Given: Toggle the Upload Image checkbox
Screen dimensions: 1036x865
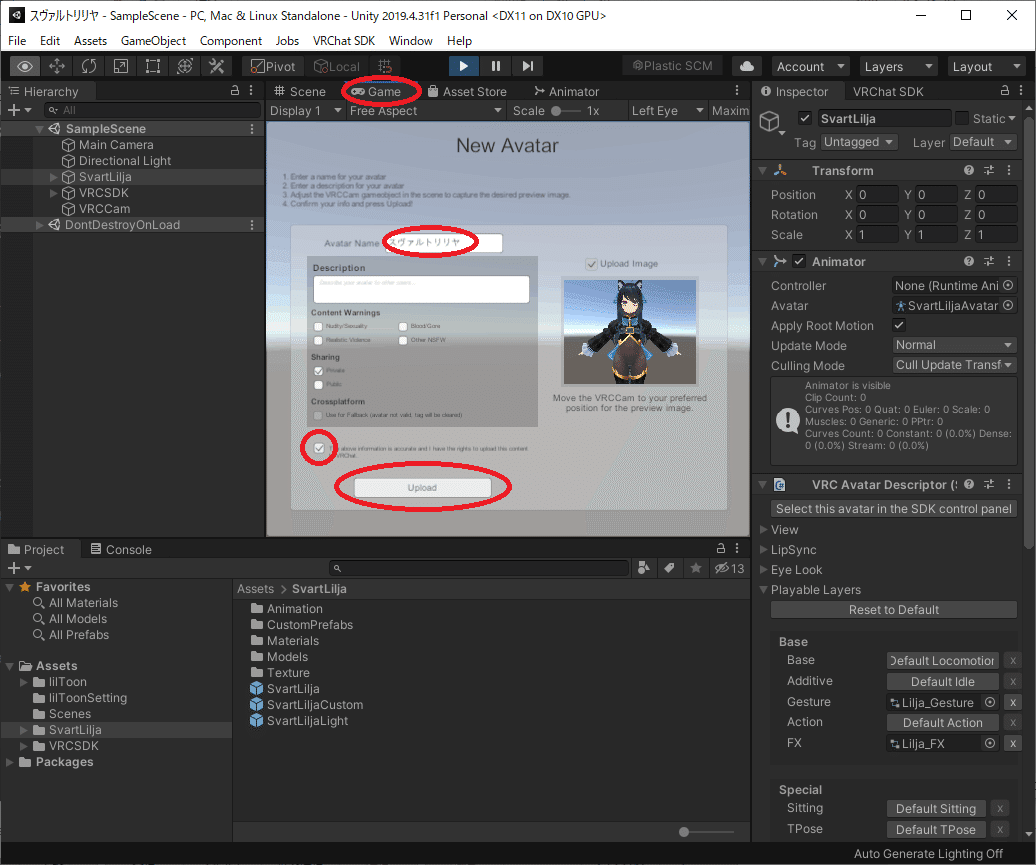Looking at the screenshot, I should coord(591,264).
